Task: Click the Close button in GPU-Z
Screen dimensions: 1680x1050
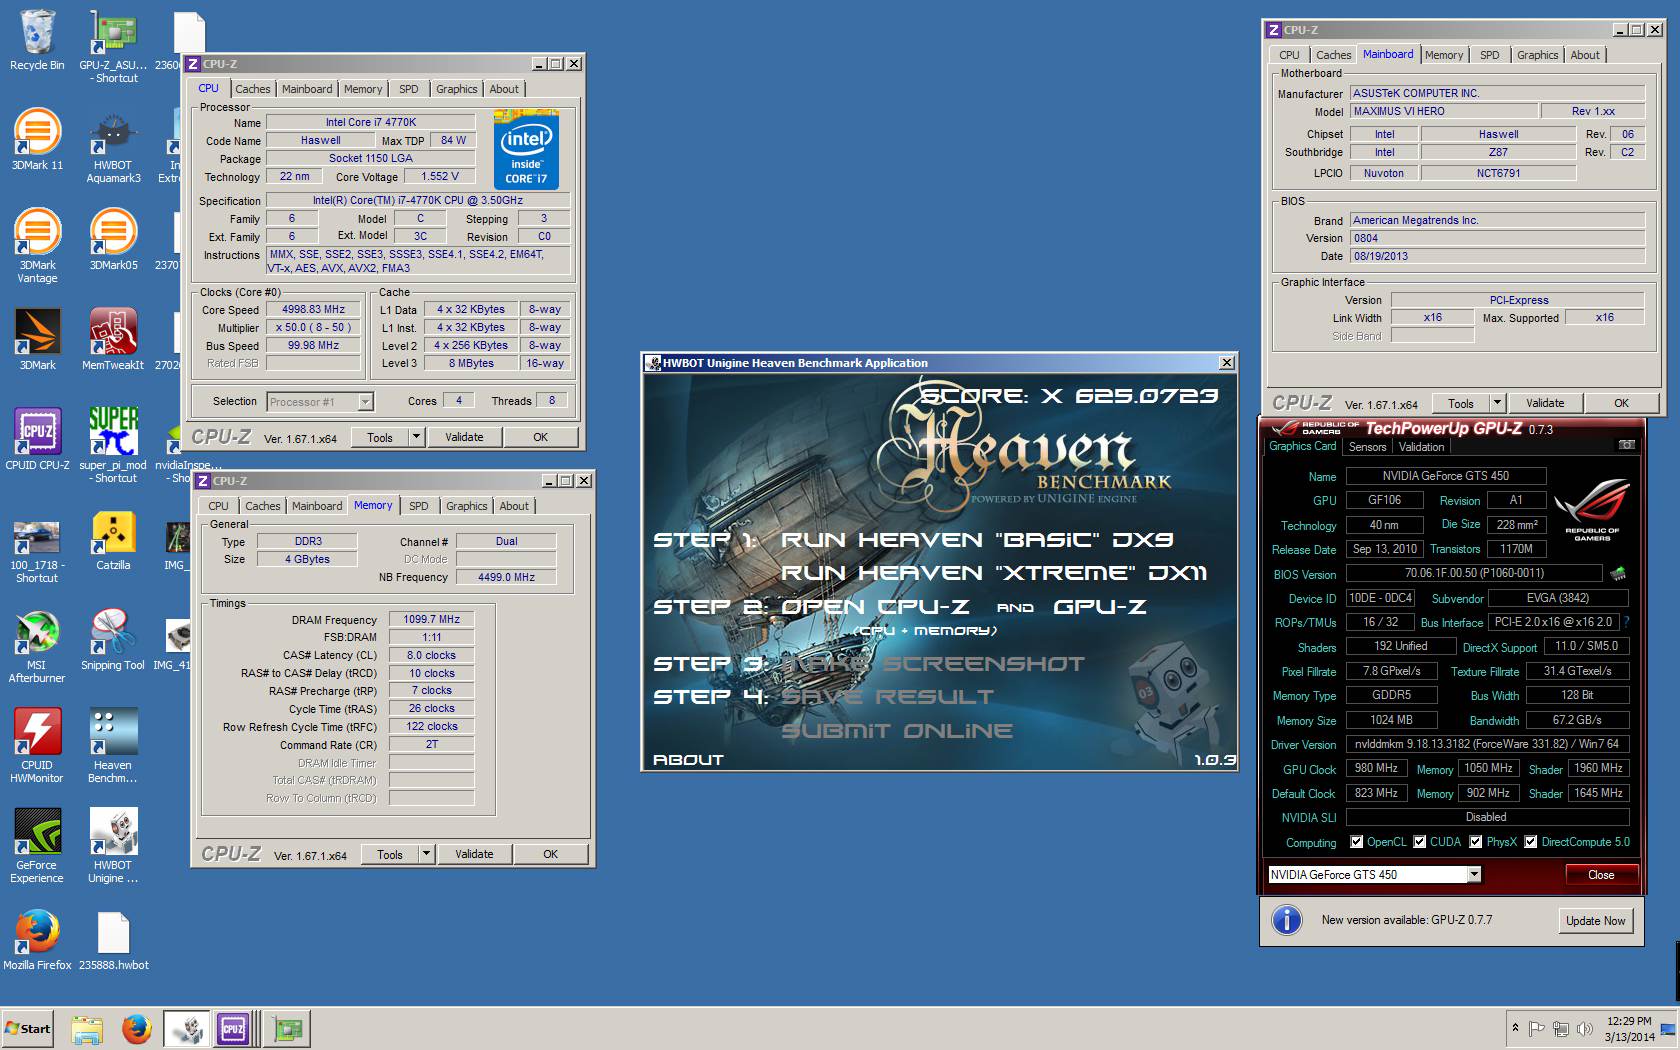Action: click(x=1601, y=875)
